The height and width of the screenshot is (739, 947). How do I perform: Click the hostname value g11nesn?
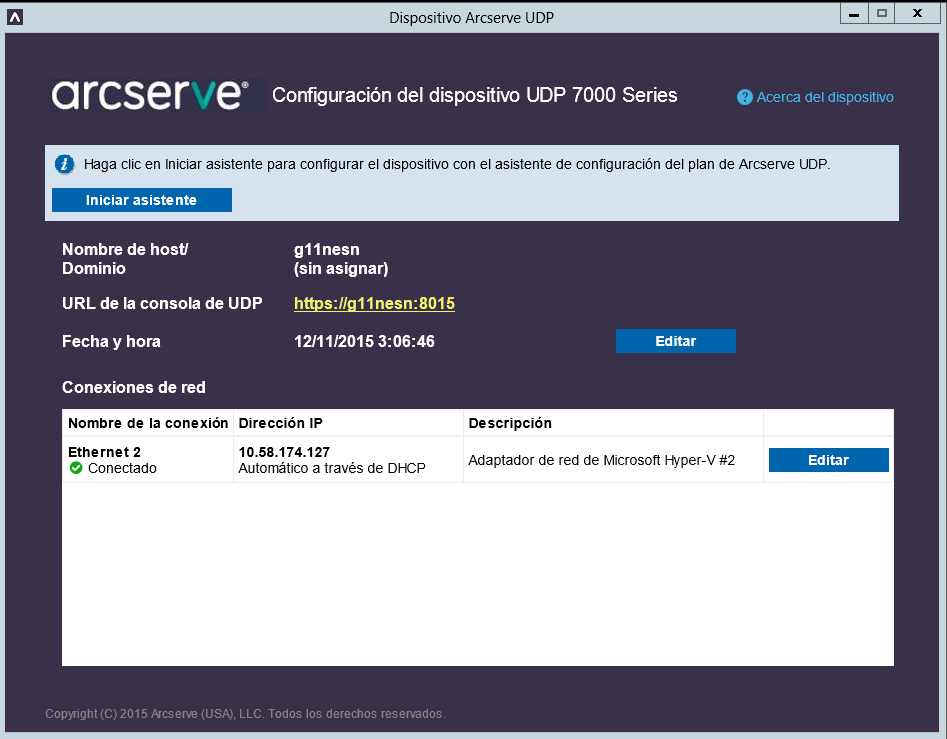pyautogui.click(x=327, y=249)
